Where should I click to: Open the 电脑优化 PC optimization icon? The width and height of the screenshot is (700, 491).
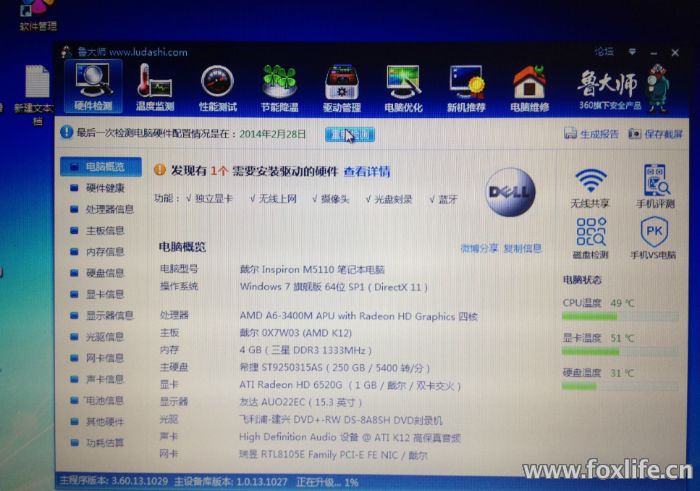[404, 86]
